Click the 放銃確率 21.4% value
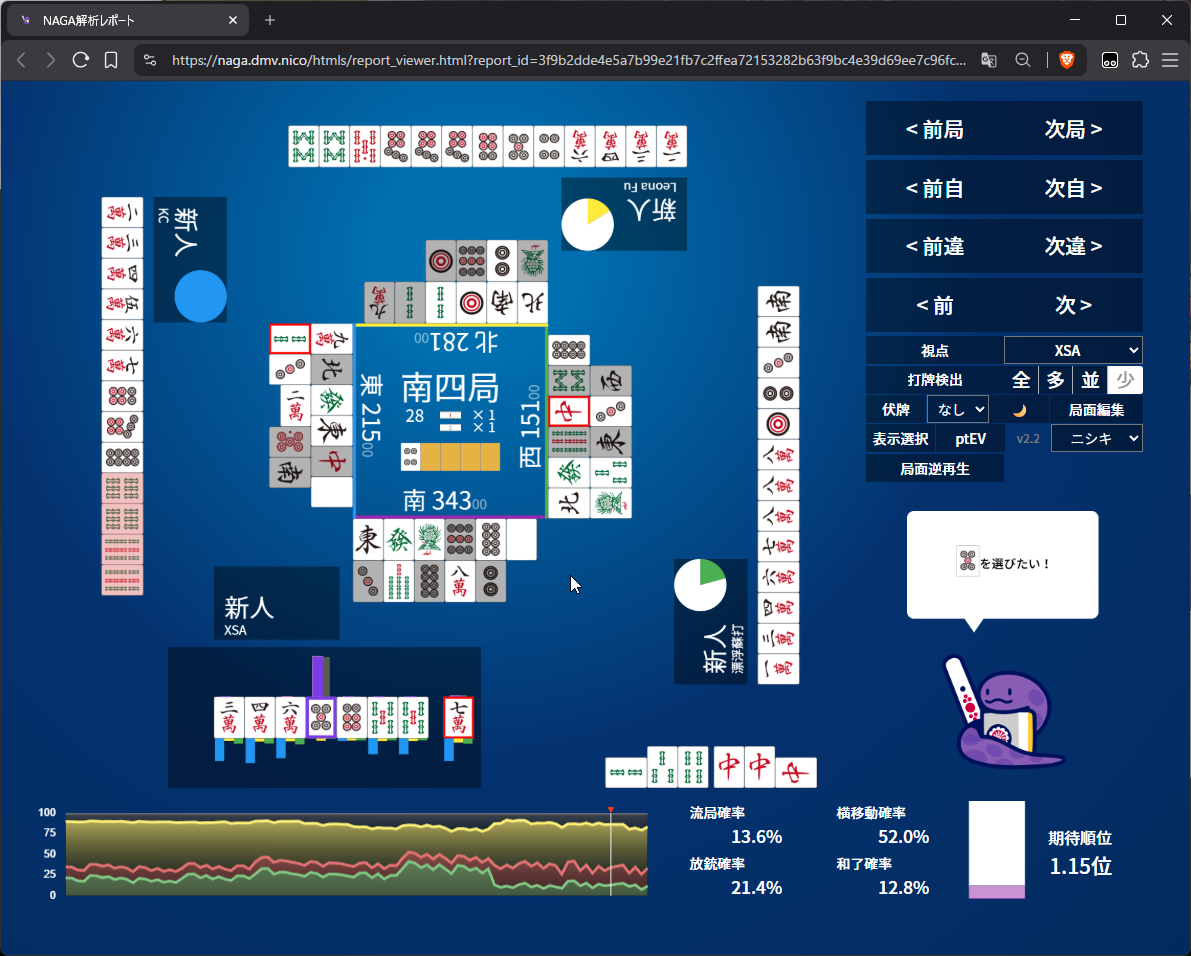 coord(756,888)
